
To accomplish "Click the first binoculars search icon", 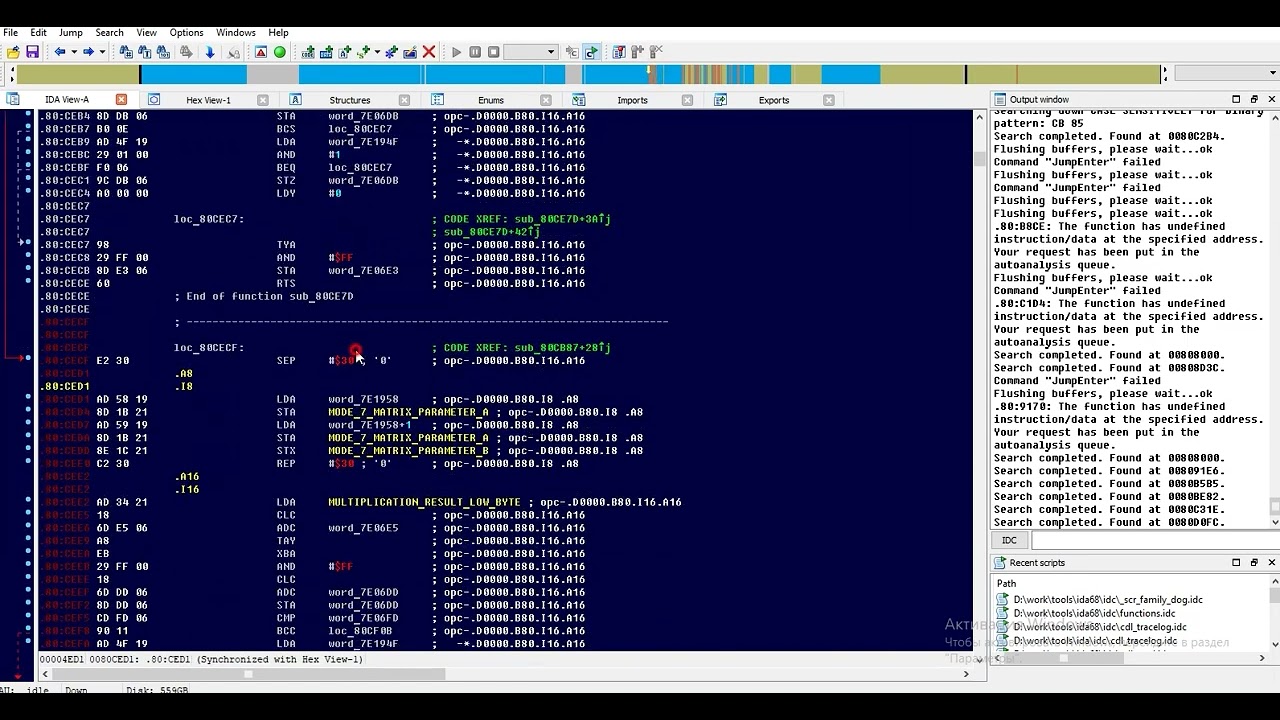I will coord(126,52).
